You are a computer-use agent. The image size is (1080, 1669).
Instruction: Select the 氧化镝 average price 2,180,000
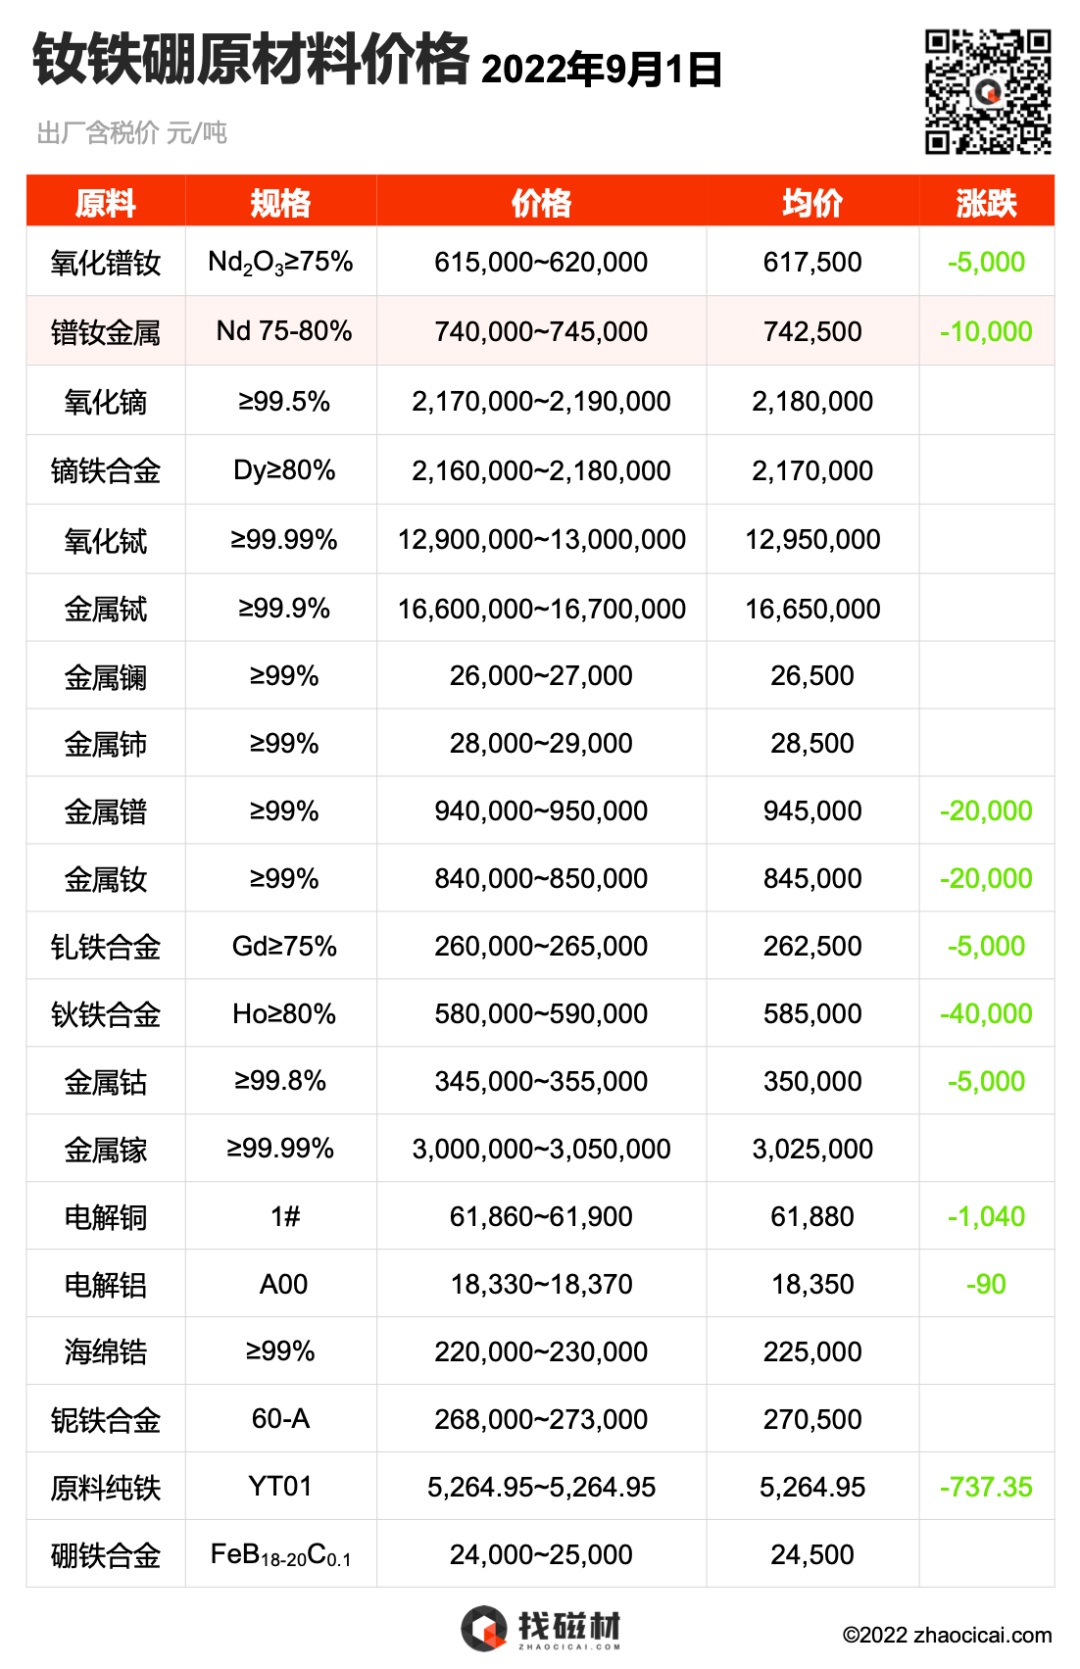pos(812,401)
